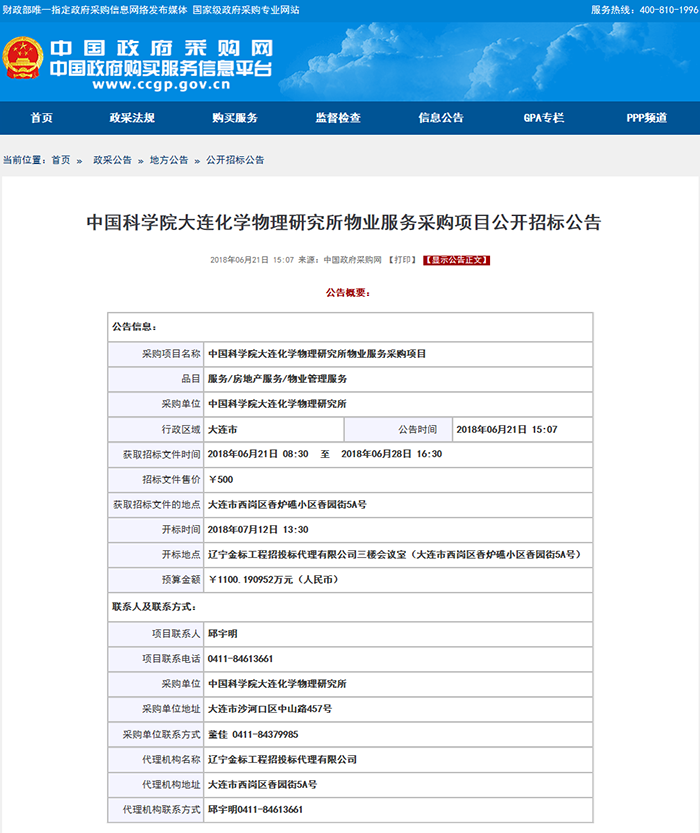This screenshot has height=833, width=700.
Task: Navigate to PPP频道 in the navigation bar
Action: click(646, 118)
